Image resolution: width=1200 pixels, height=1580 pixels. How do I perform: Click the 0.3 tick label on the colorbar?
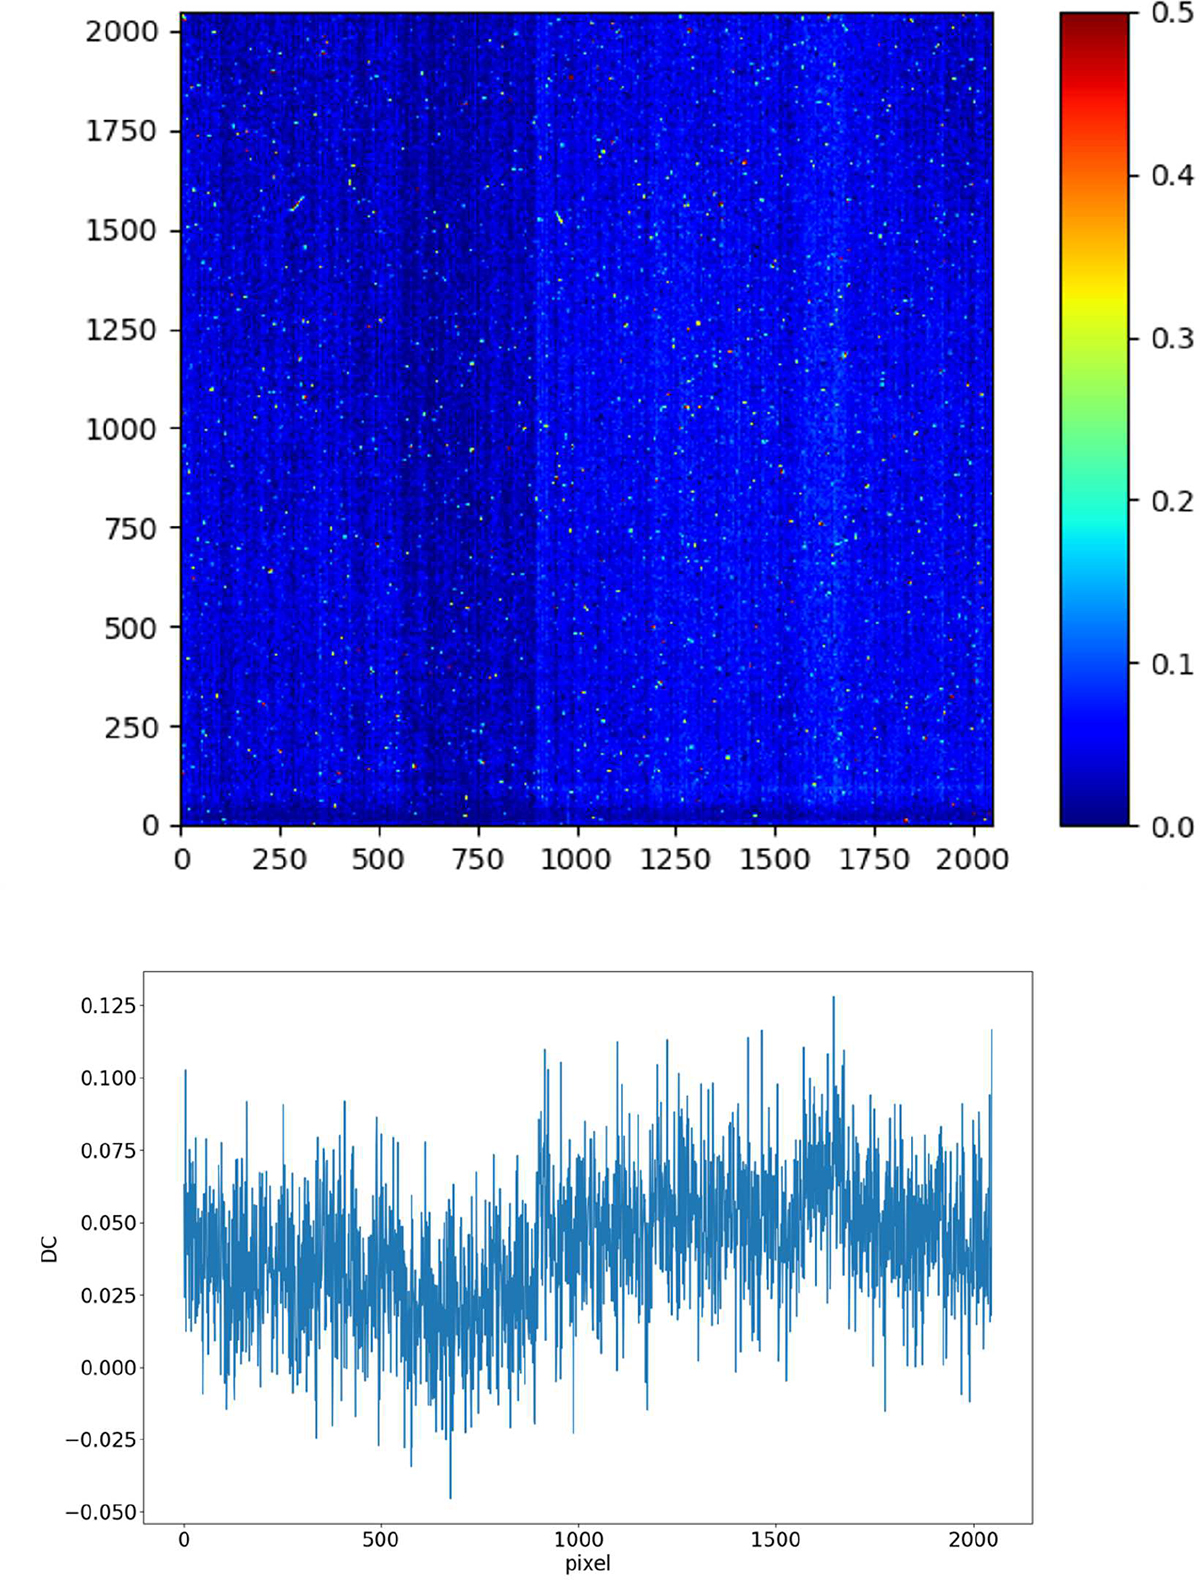[x=1172, y=339]
